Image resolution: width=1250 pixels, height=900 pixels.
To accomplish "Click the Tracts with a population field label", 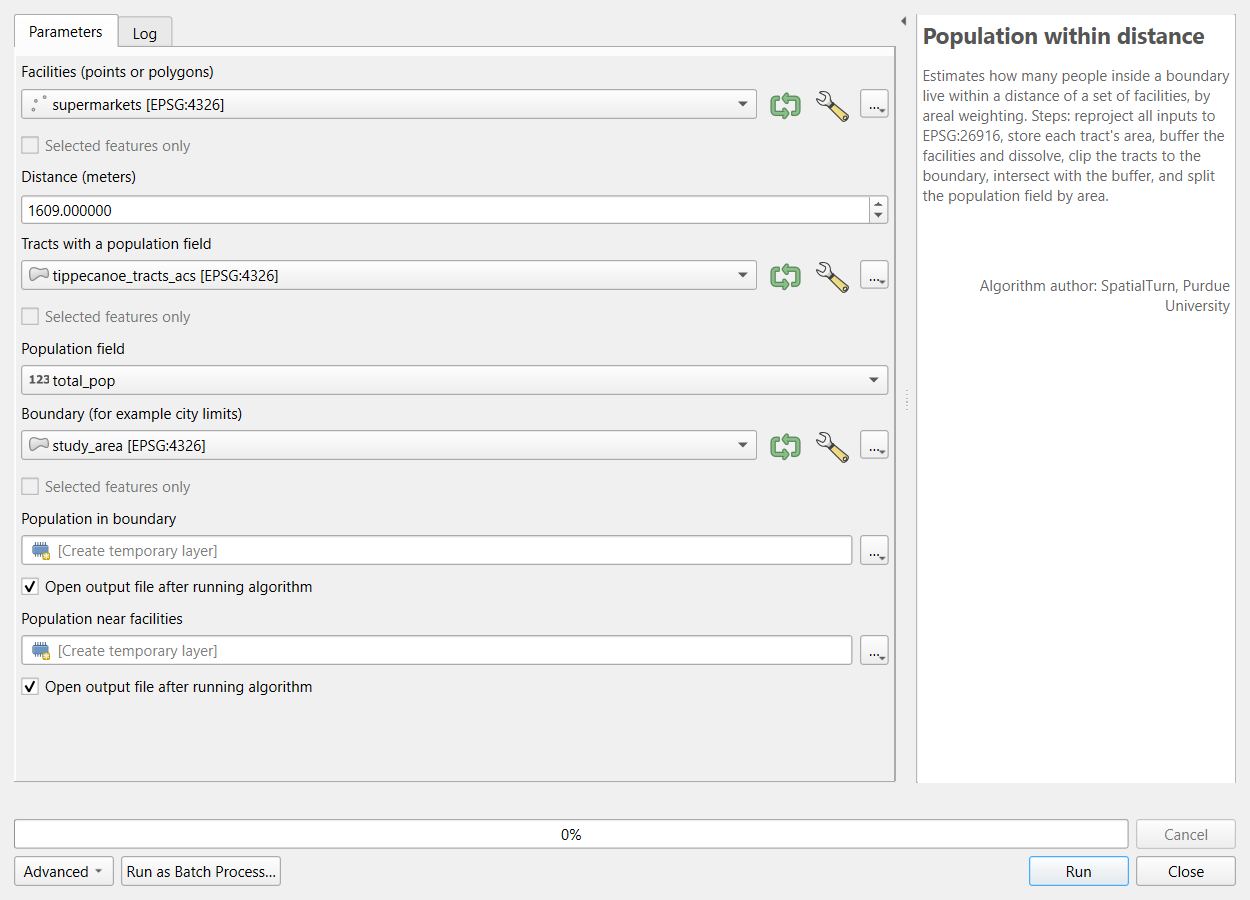I will pyautogui.click(x=116, y=243).
